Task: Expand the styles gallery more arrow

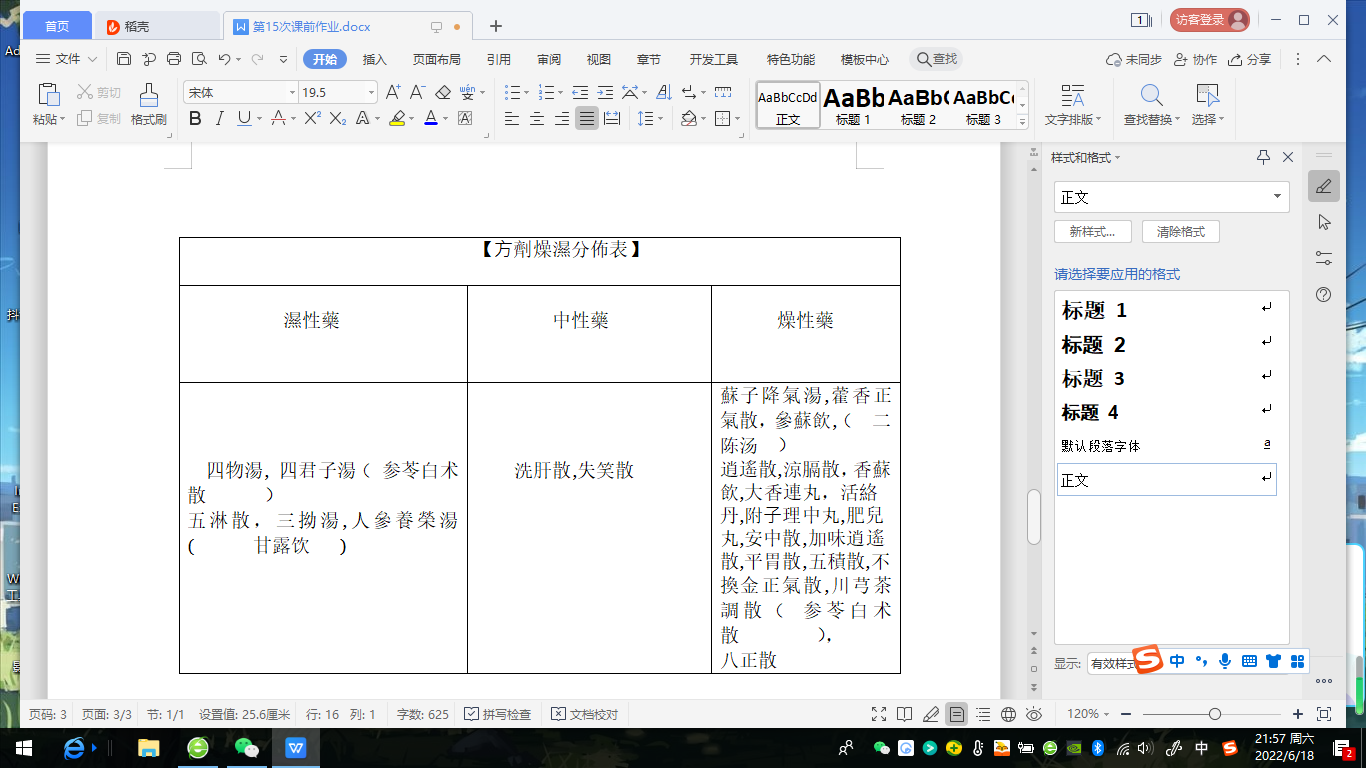Action: [x=1022, y=123]
